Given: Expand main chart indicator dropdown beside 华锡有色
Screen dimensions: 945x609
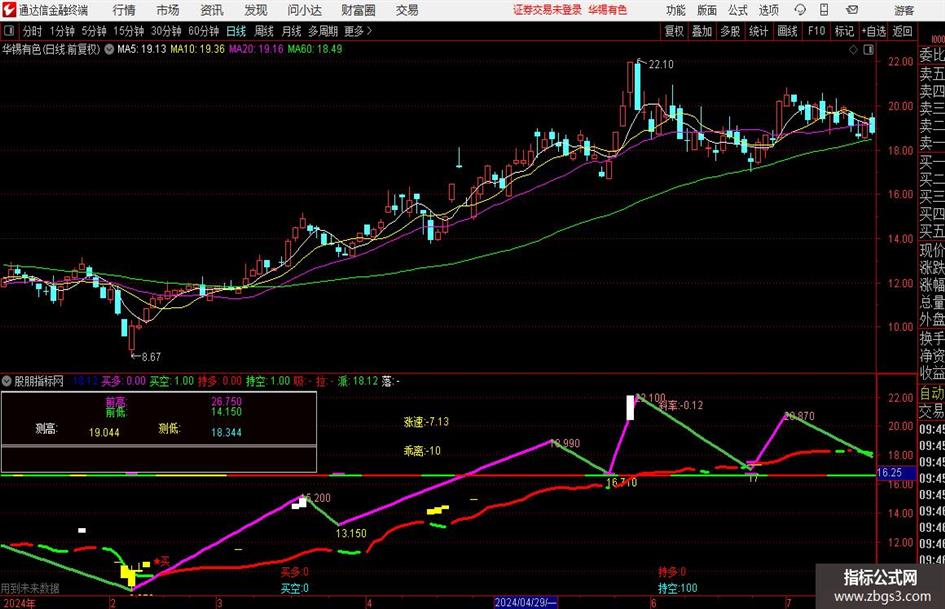Looking at the screenshot, I should tap(109, 49).
